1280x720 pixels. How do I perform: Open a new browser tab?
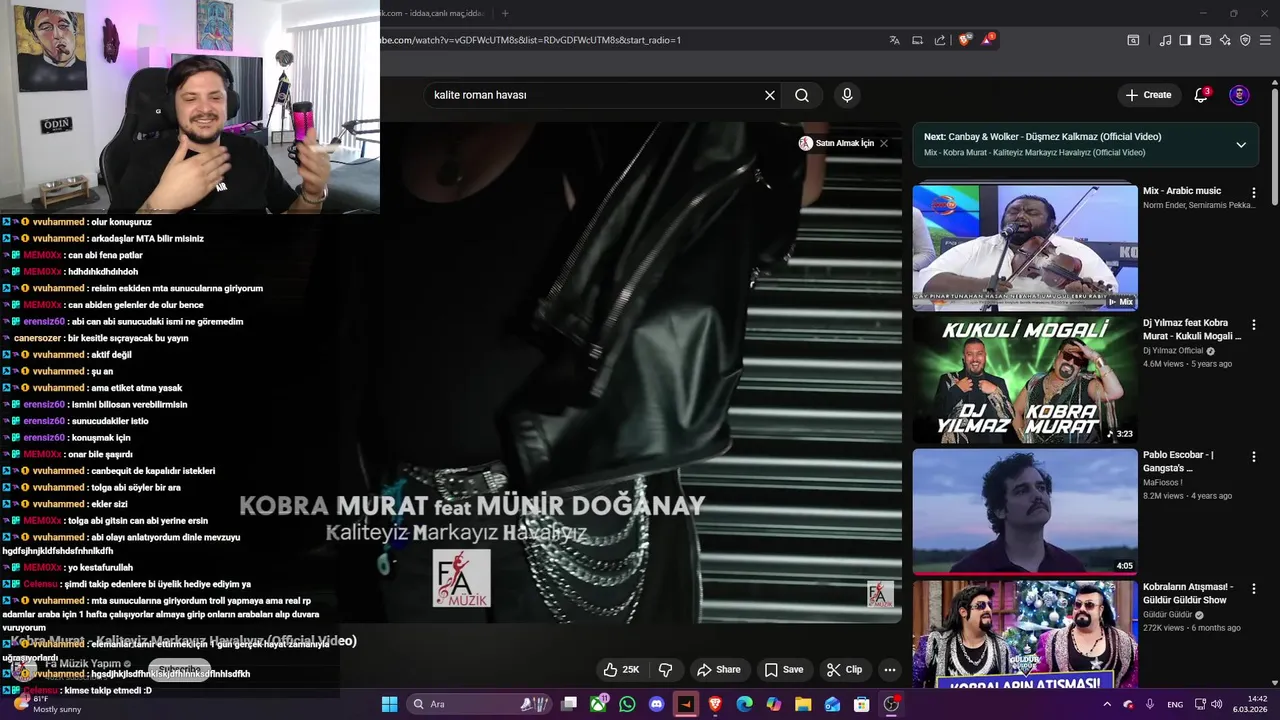(505, 13)
